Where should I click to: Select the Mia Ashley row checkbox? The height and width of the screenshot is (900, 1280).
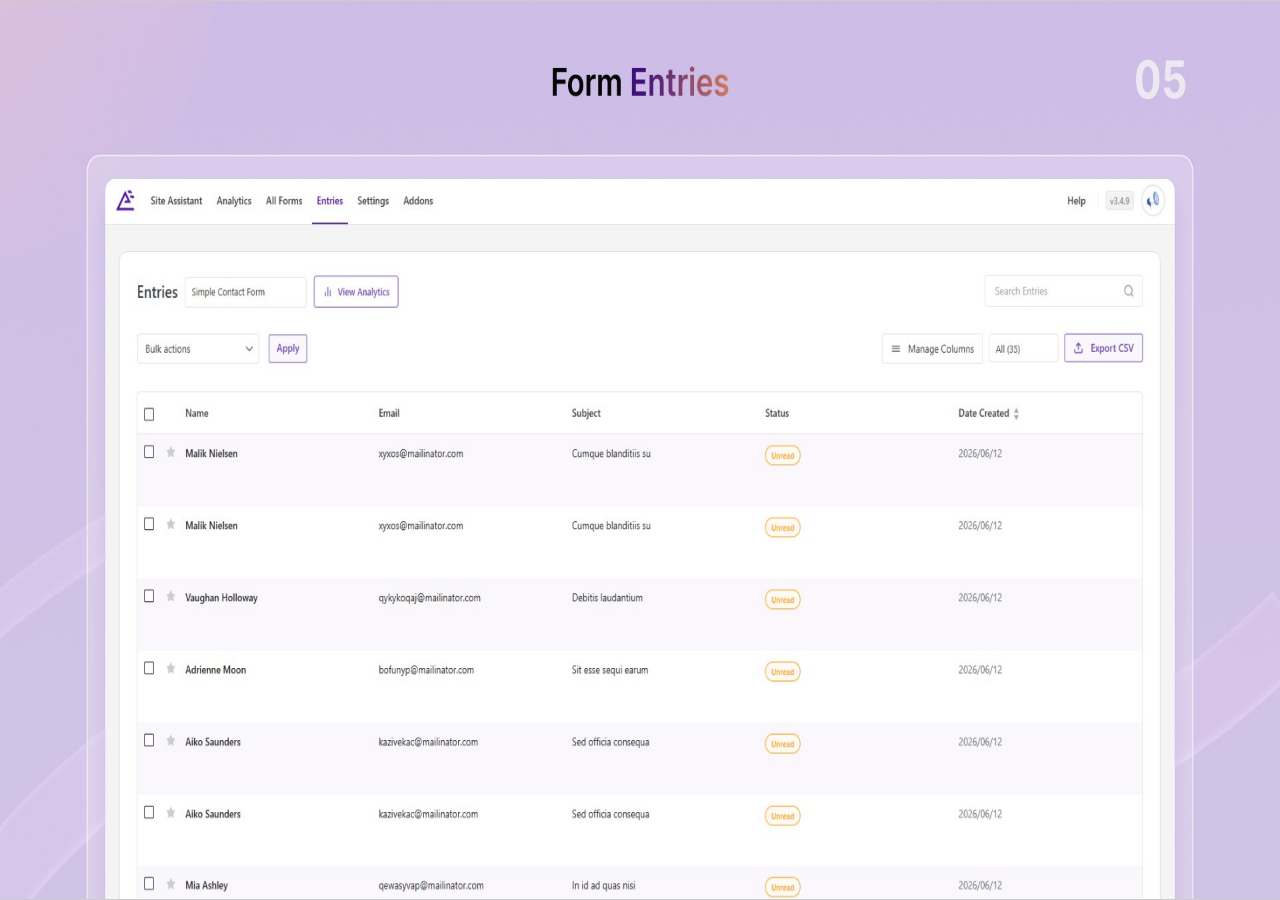pos(149,884)
